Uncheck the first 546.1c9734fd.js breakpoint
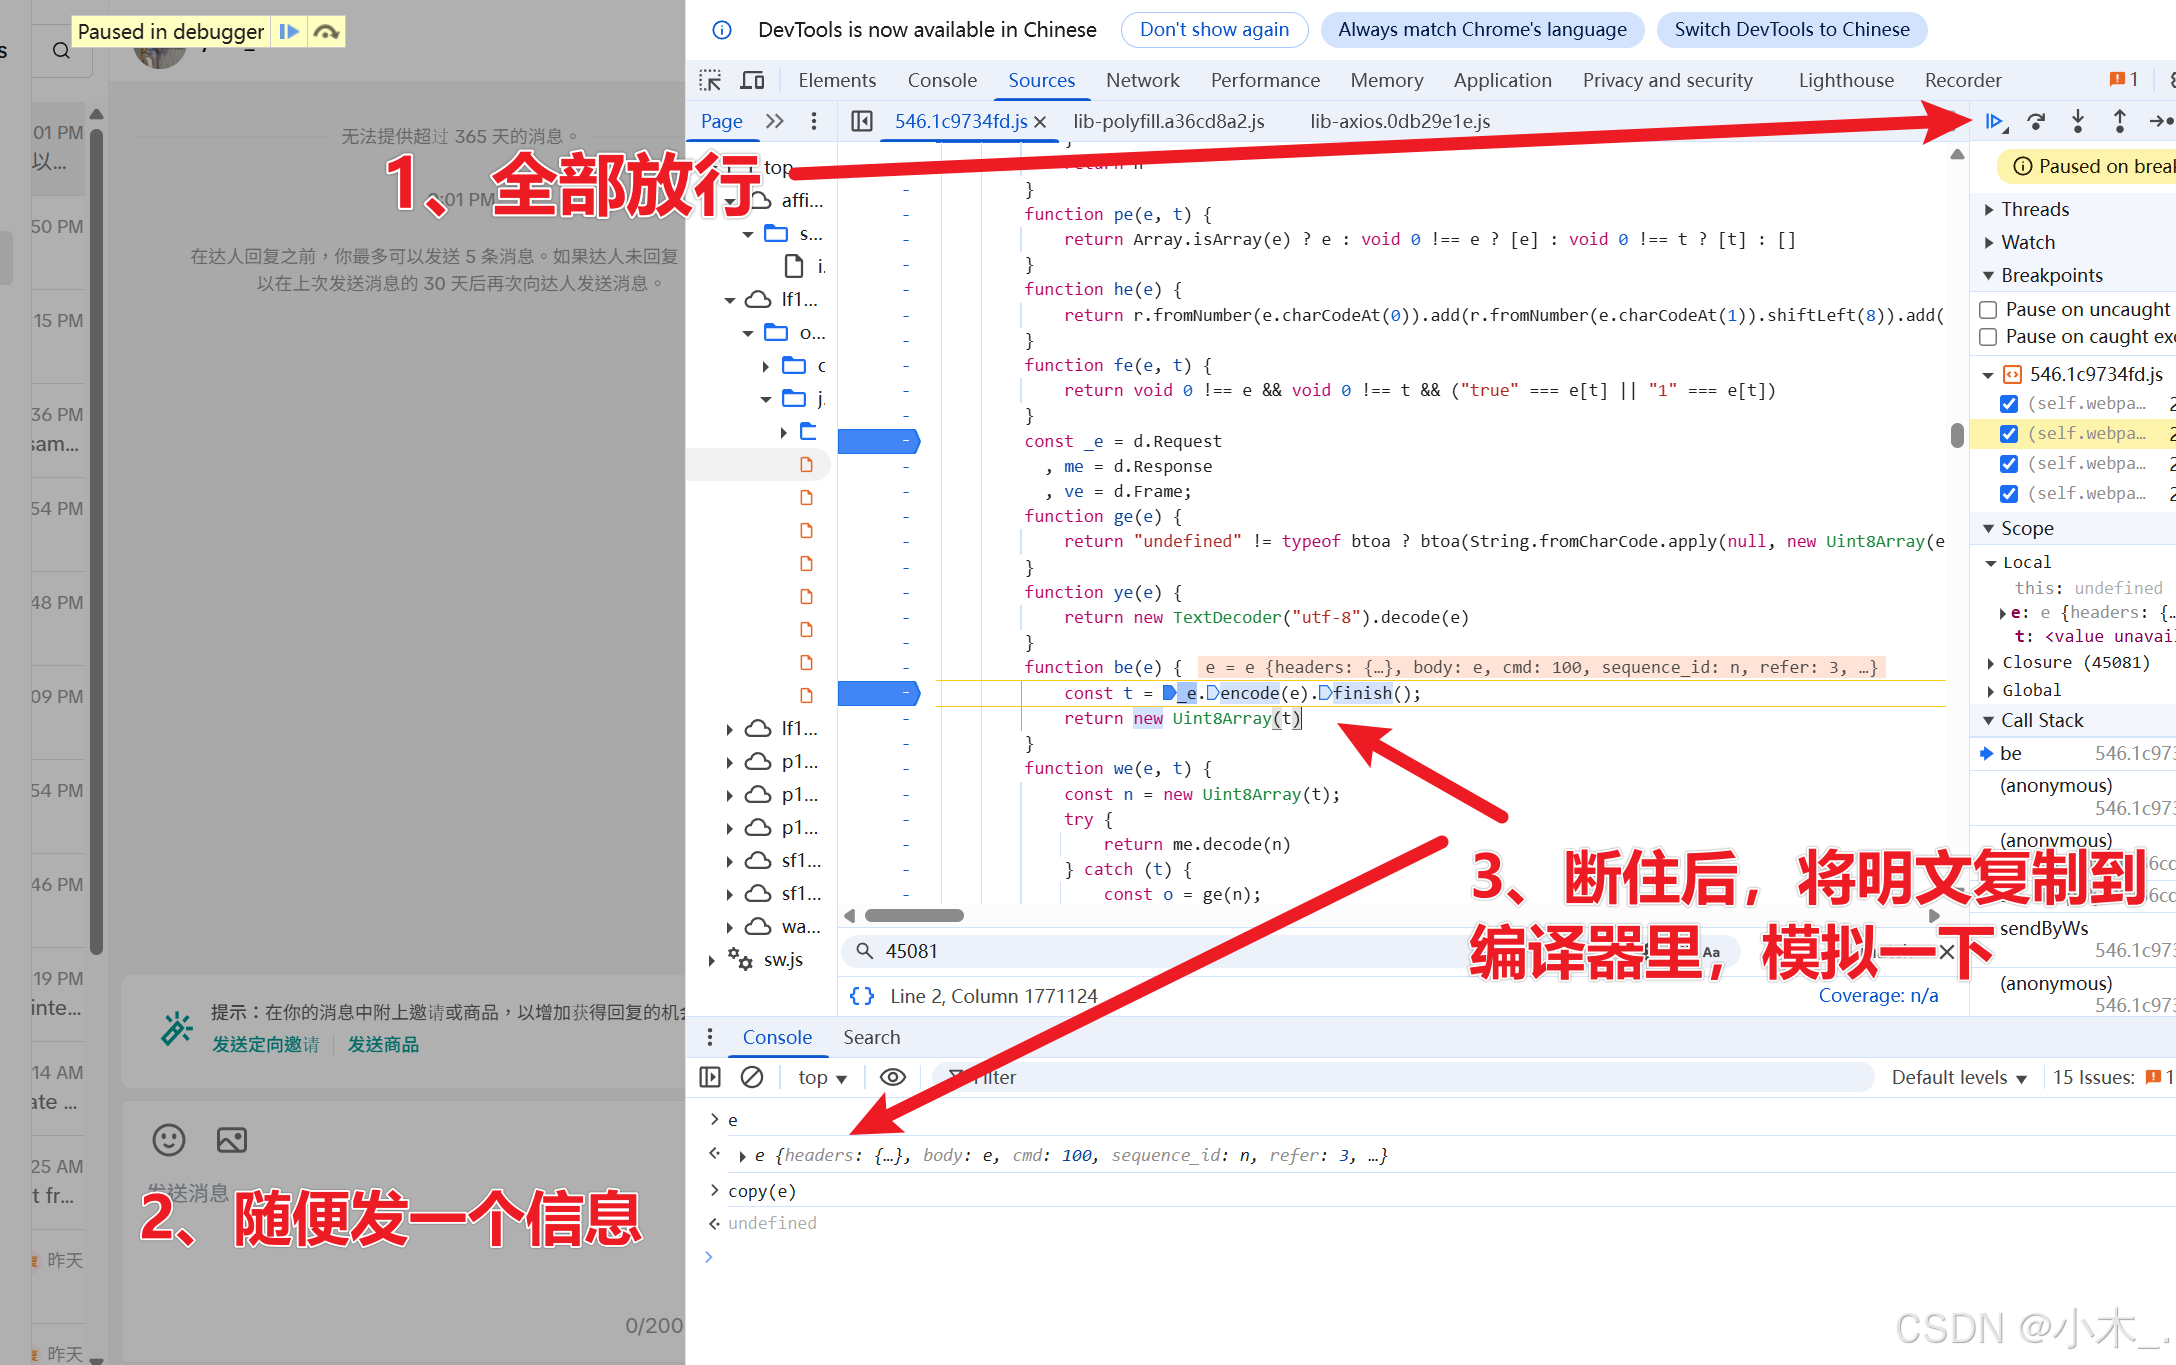 [x=2008, y=404]
